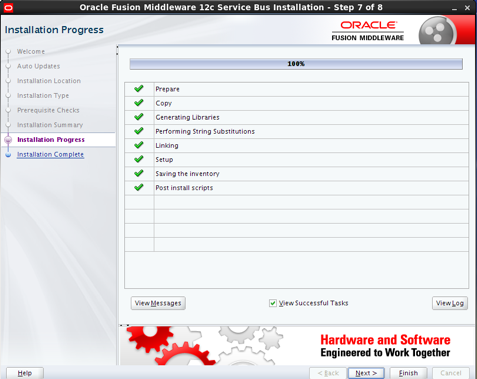Click the Saving the inventory text
Image resolution: width=477 pixels, height=379 pixels.
pyautogui.click(x=187, y=174)
